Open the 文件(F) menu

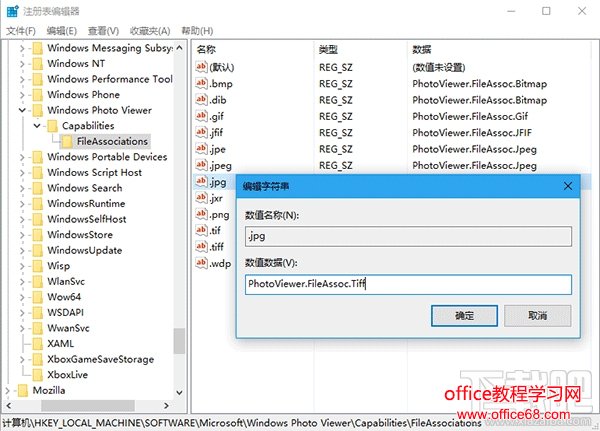[x=21, y=31]
